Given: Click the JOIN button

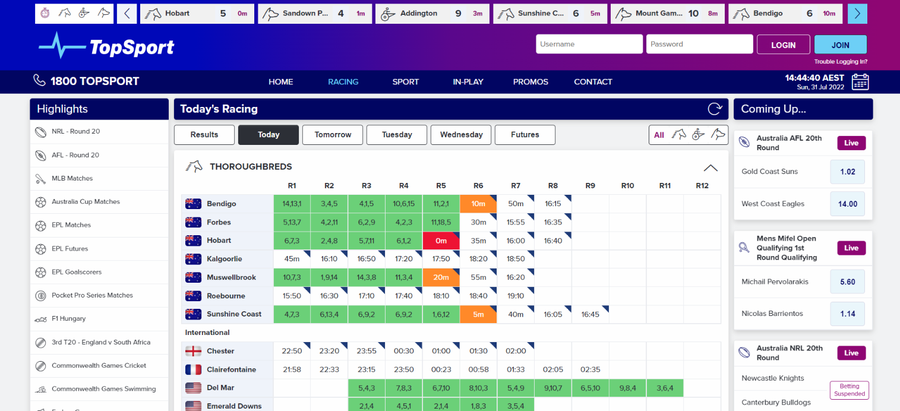Looking at the screenshot, I should point(841,44).
